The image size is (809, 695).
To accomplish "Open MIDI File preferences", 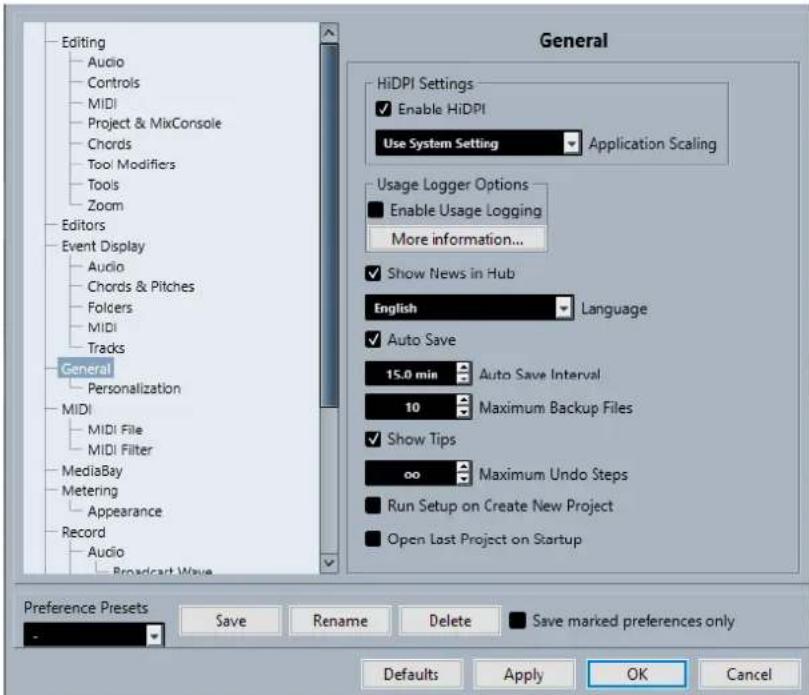I will 115,429.
